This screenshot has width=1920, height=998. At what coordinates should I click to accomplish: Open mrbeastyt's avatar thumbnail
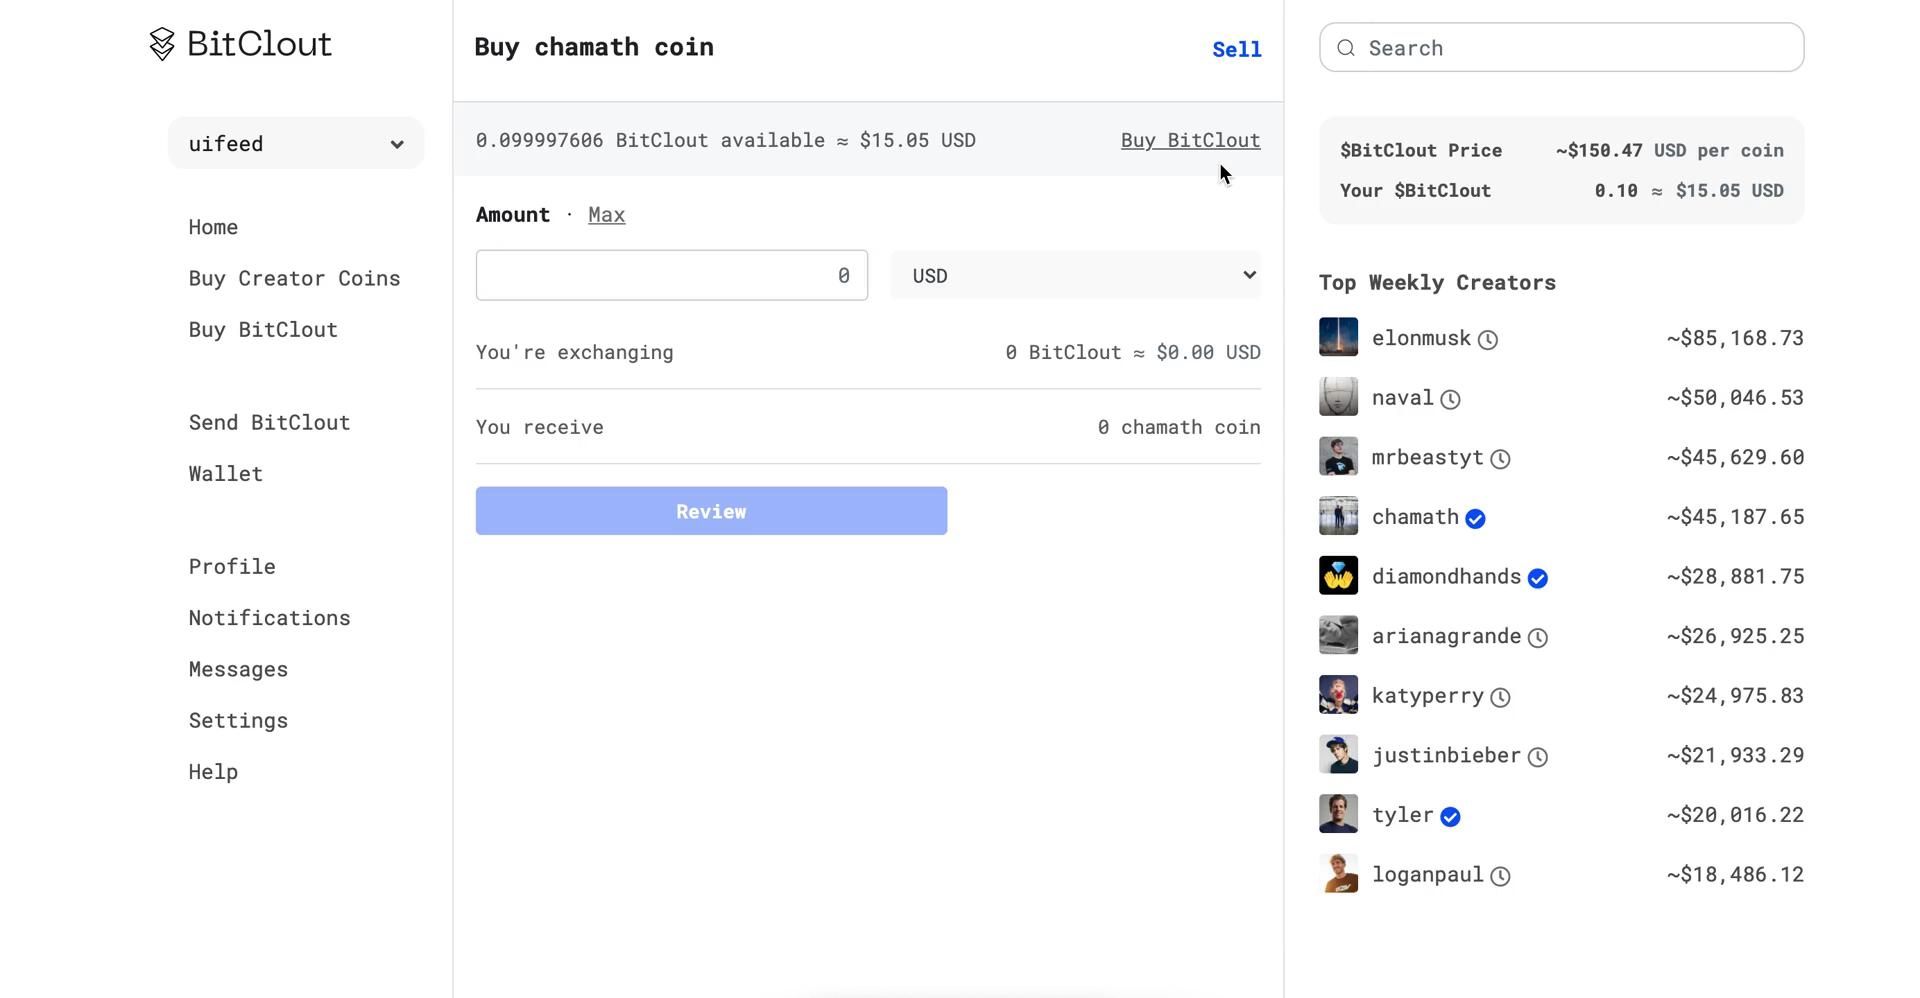(1338, 456)
